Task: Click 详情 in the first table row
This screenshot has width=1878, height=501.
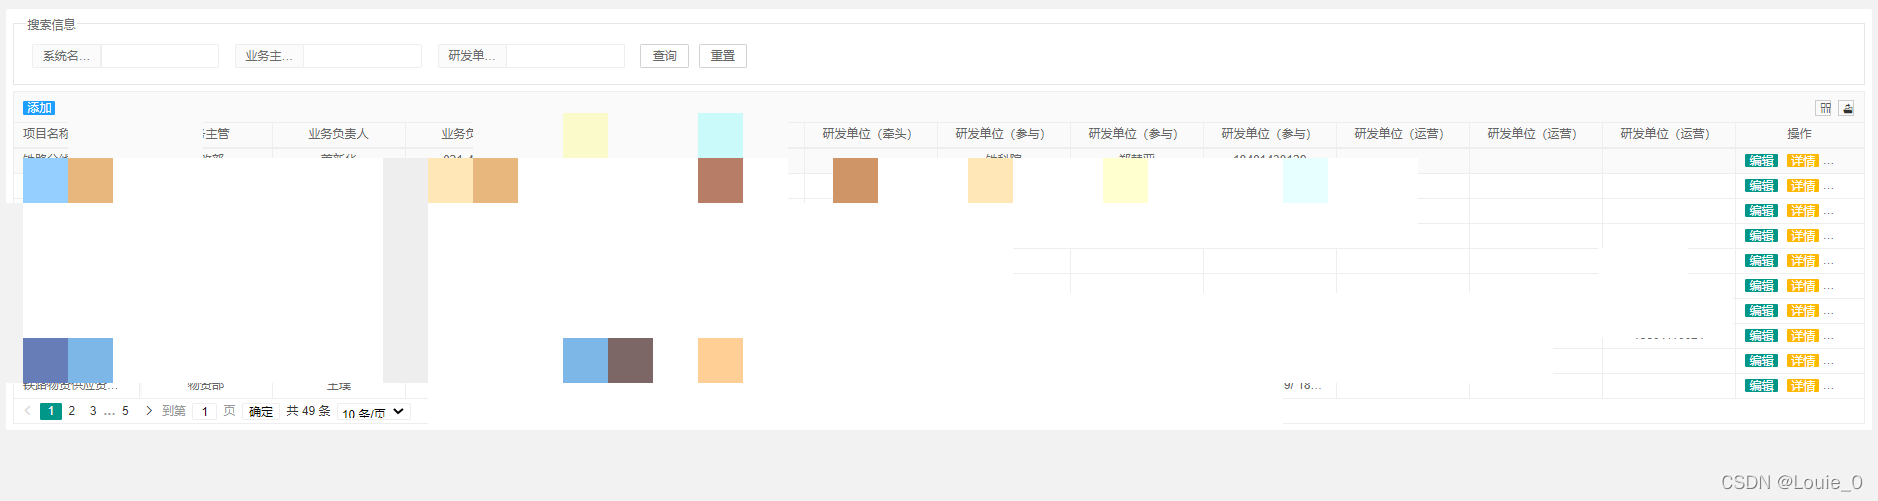Action: (x=1803, y=161)
